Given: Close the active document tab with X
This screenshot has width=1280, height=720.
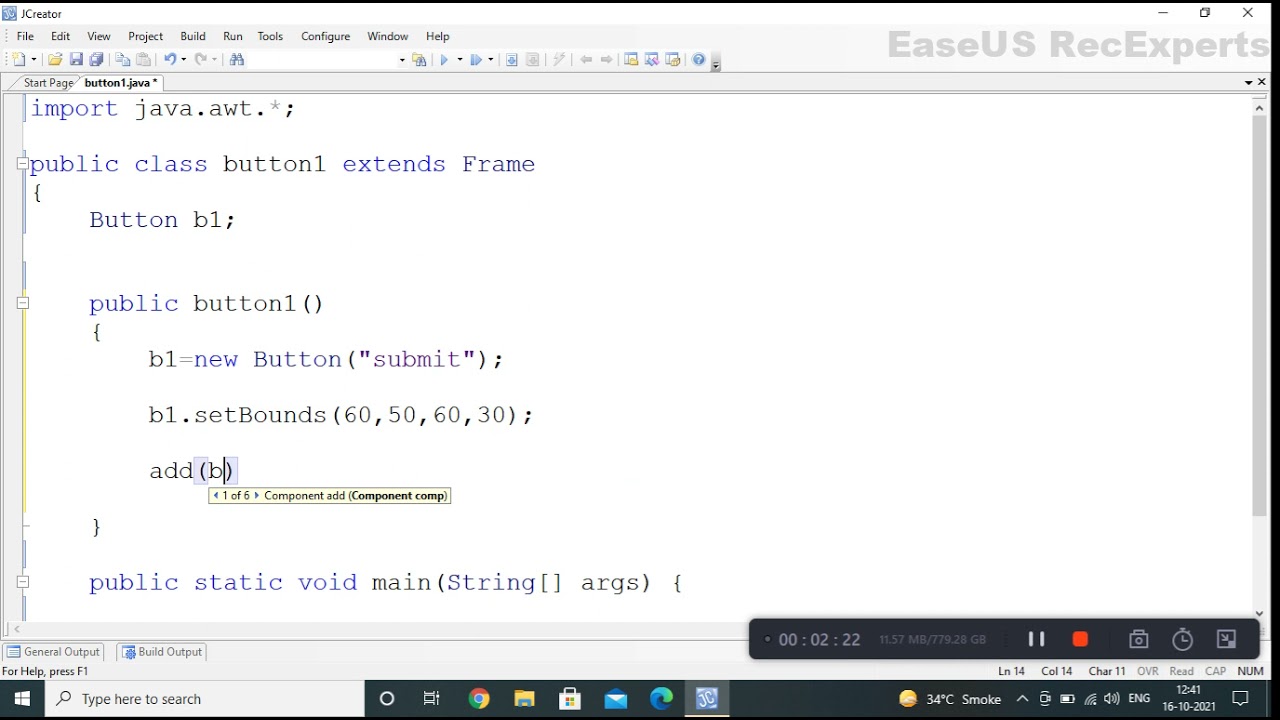Looking at the screenshot, I should (1262, 83).
